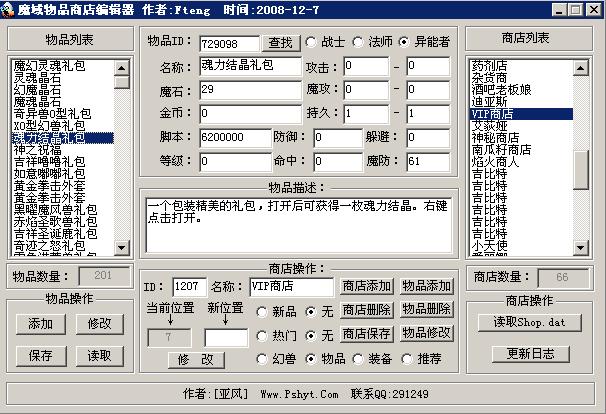Select the 装备 category radio button
Screen dimensions: 606x414
coord(359,359)
